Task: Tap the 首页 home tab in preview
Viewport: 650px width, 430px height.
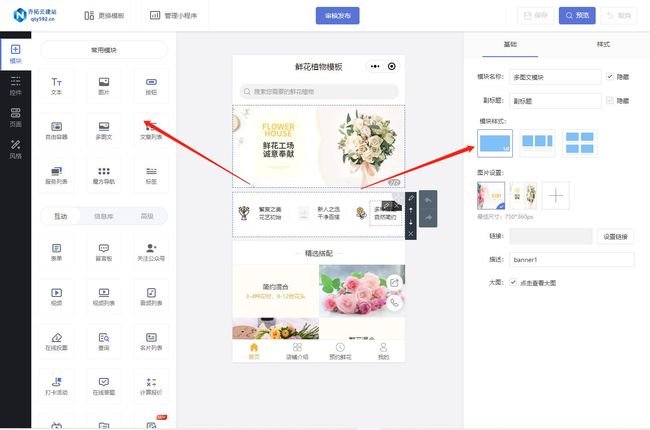Action: pyautogui.click(x=254, y=351)
